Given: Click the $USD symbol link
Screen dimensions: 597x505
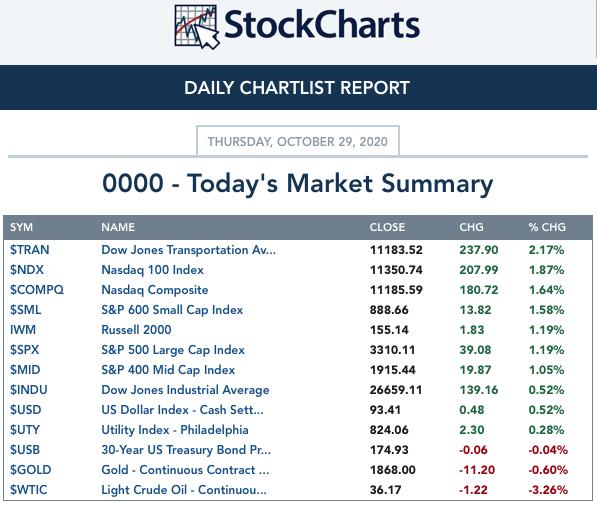Looking at the screenshot, I should click(x=26, y=410).
